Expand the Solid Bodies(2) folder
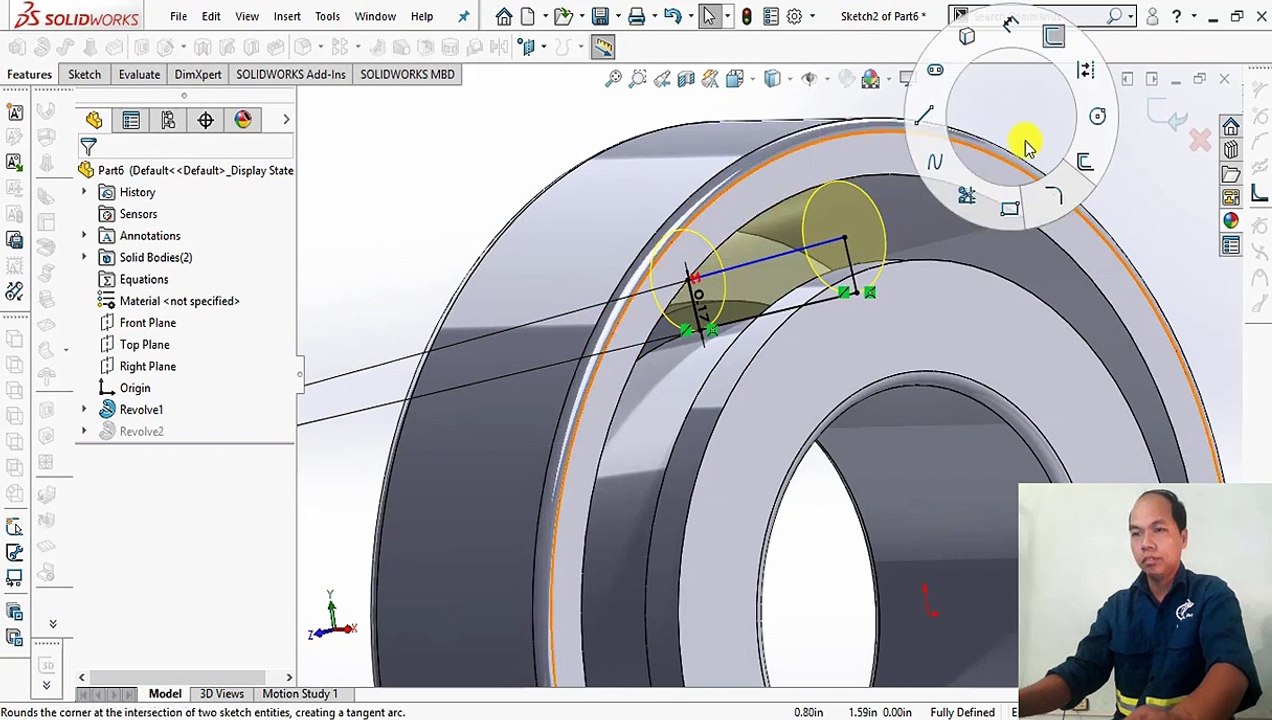This screenshot has width=1272, height=720. (x=84, y=257)
